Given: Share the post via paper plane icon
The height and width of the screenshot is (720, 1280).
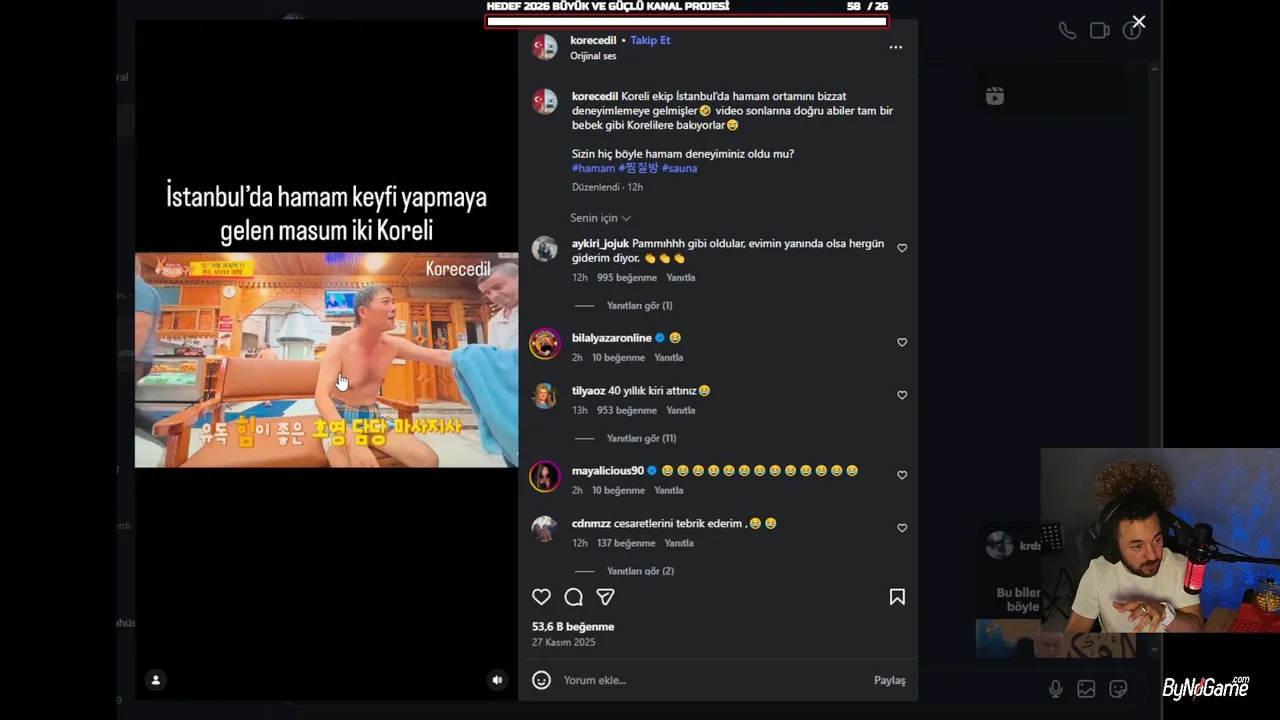Looking at the screenshot, I should [605, 597].
